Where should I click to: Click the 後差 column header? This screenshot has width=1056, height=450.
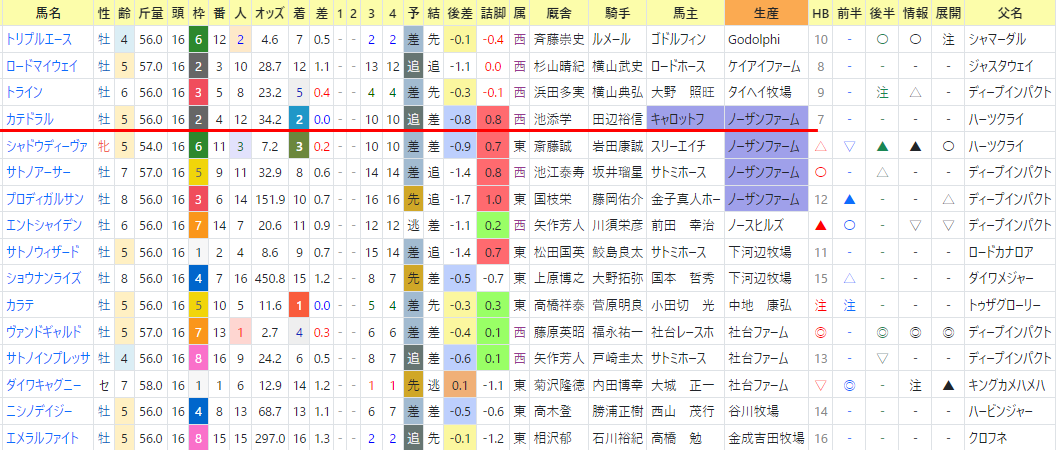point(460,13)
